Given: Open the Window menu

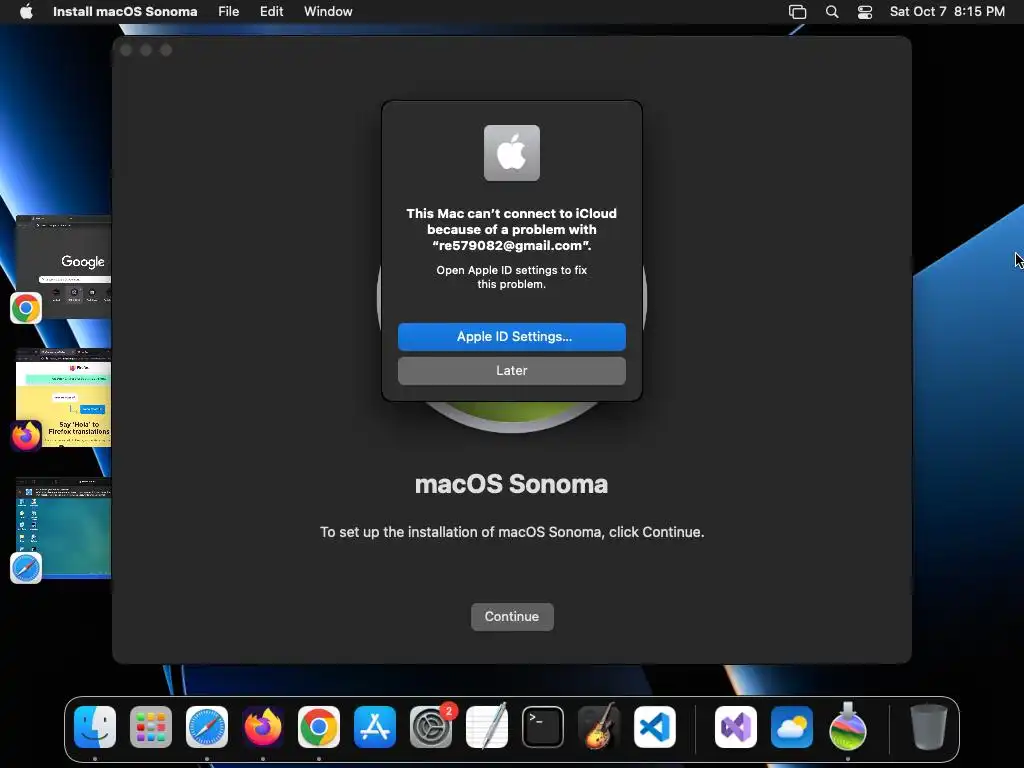Looking at the screenshot, I should pyautogui.click(x=328, y=11).
